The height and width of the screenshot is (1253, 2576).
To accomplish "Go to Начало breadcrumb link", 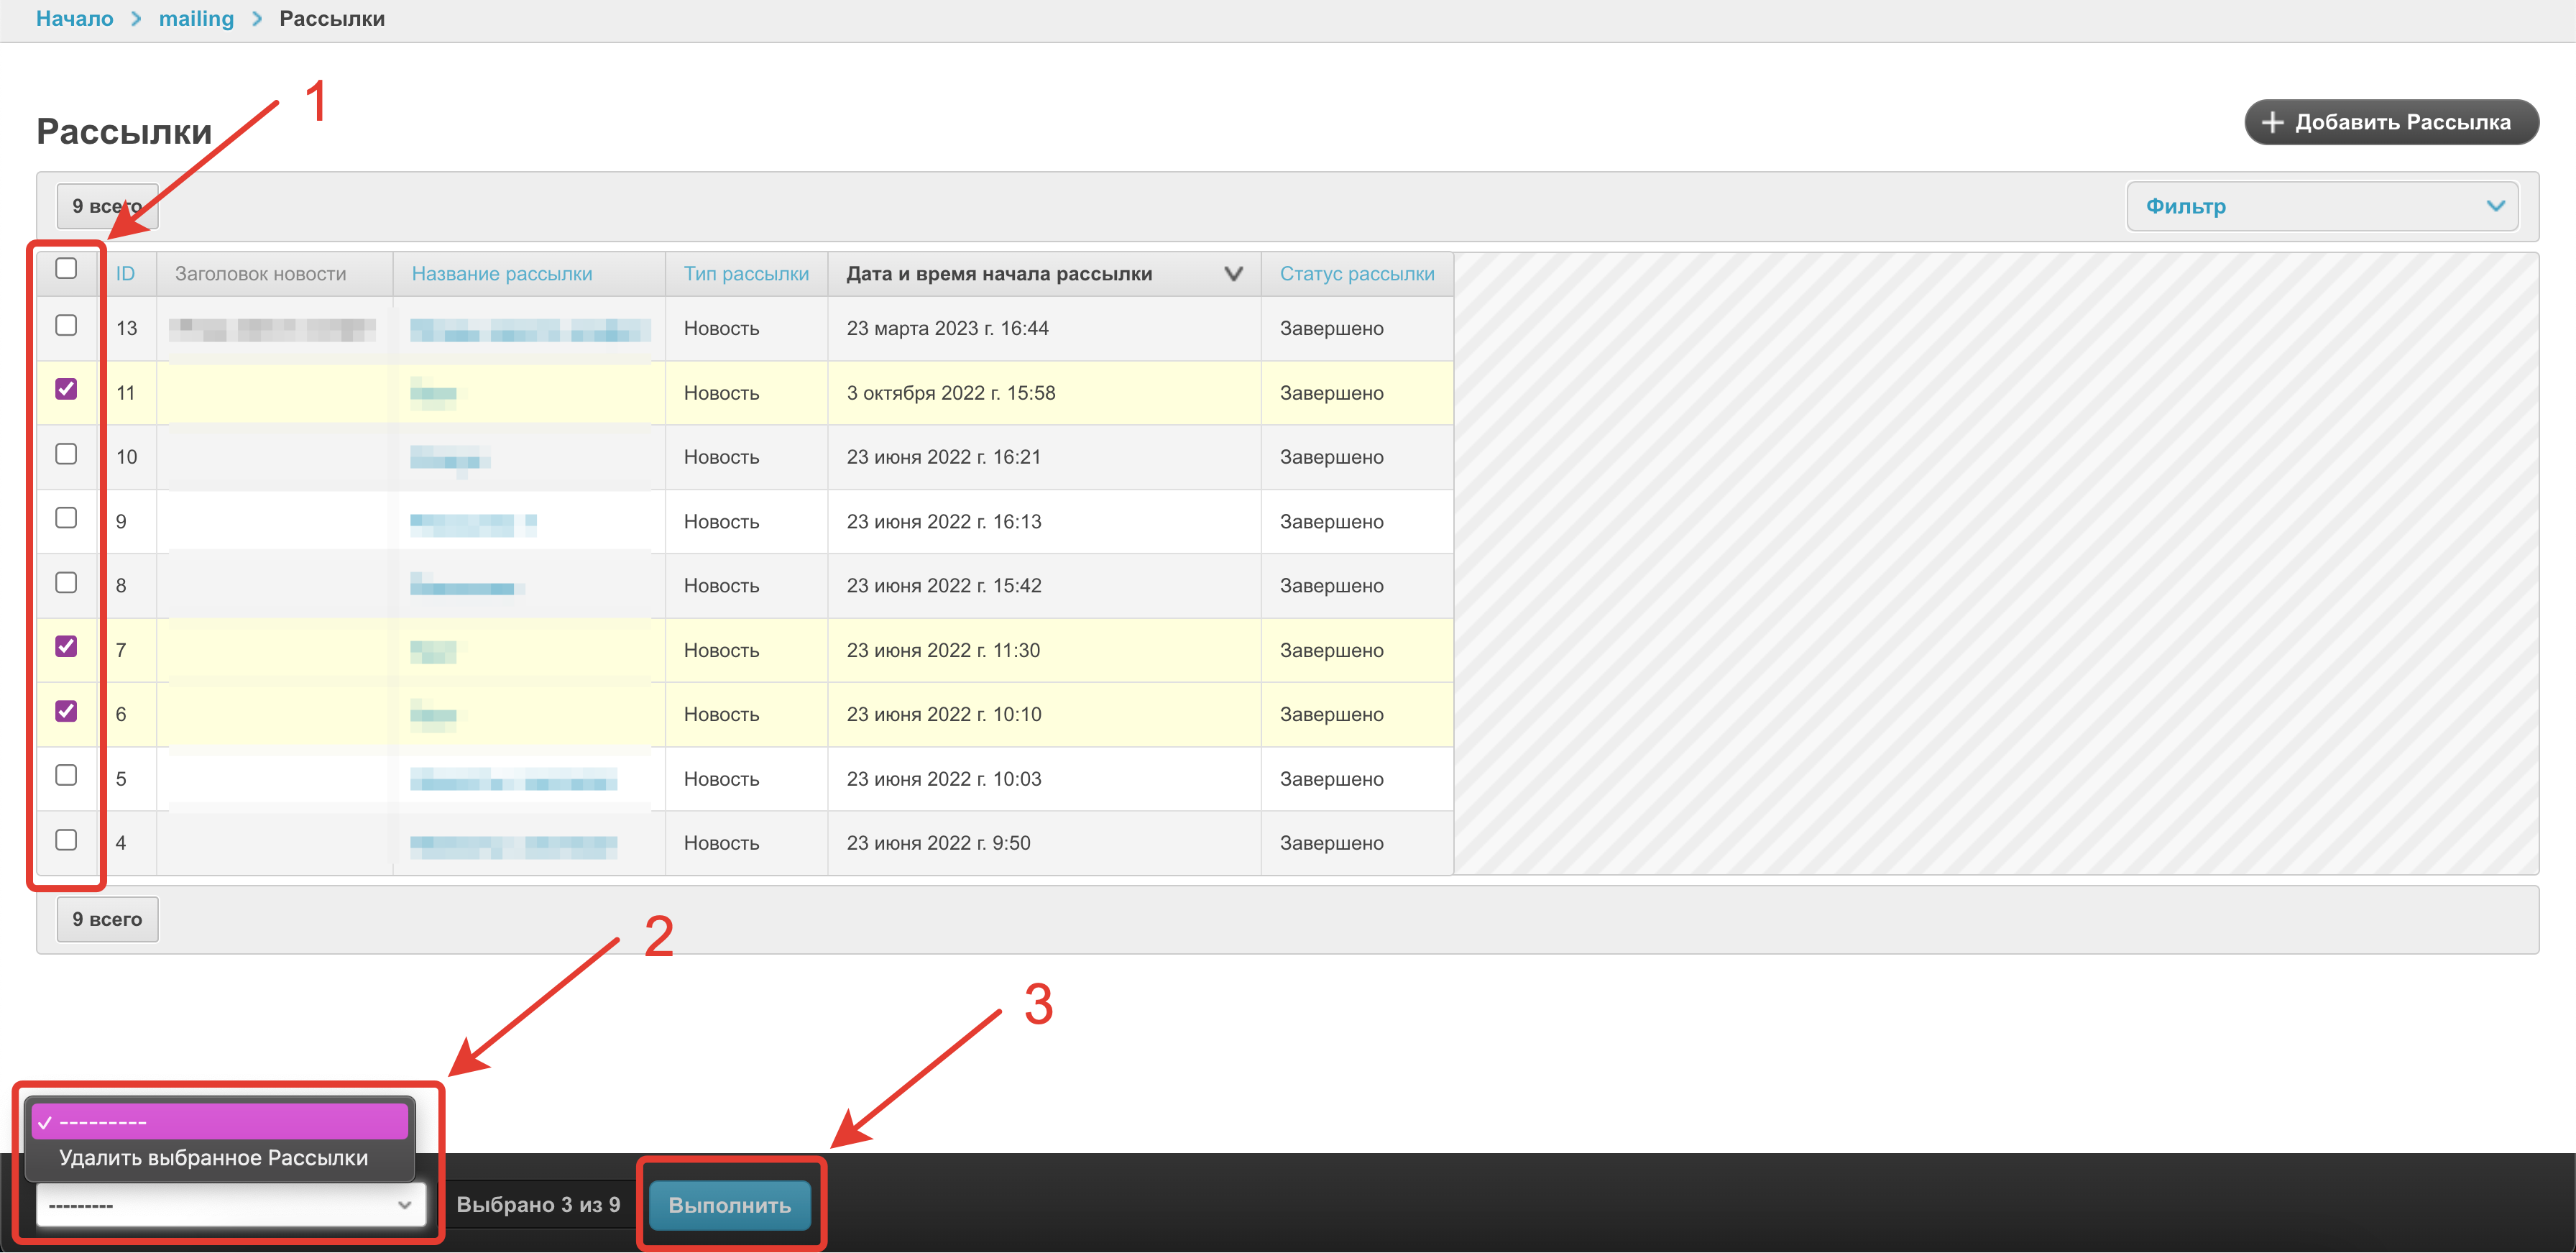I will 75,19.
